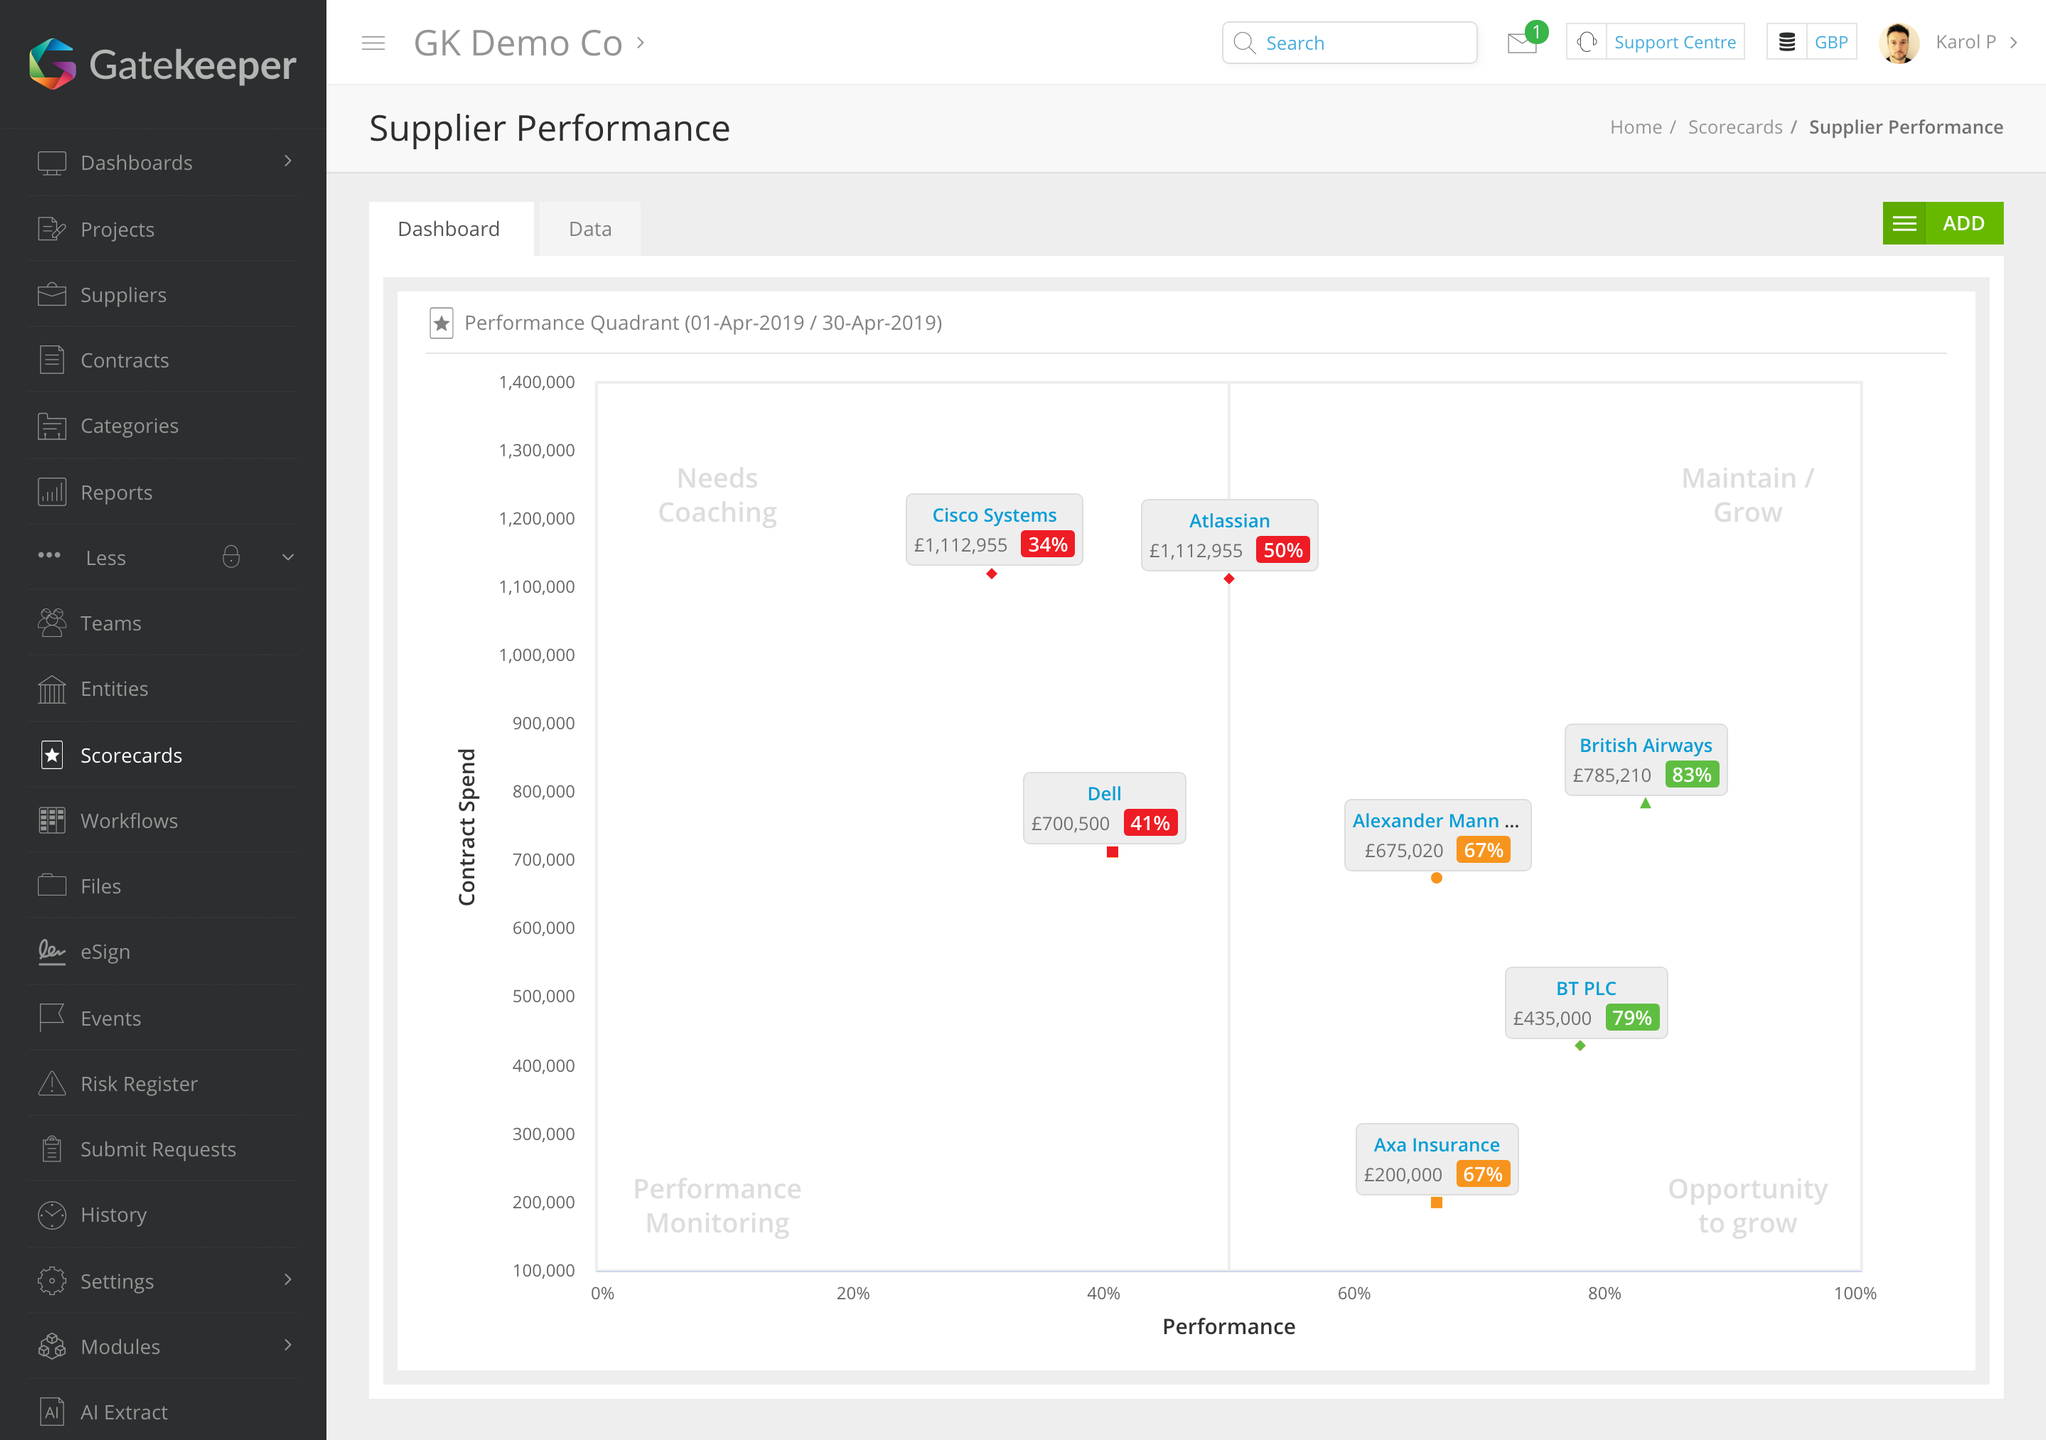Click the mail notification envelope icon
Screen dimensions: 2046x1440
point(1521,43)
